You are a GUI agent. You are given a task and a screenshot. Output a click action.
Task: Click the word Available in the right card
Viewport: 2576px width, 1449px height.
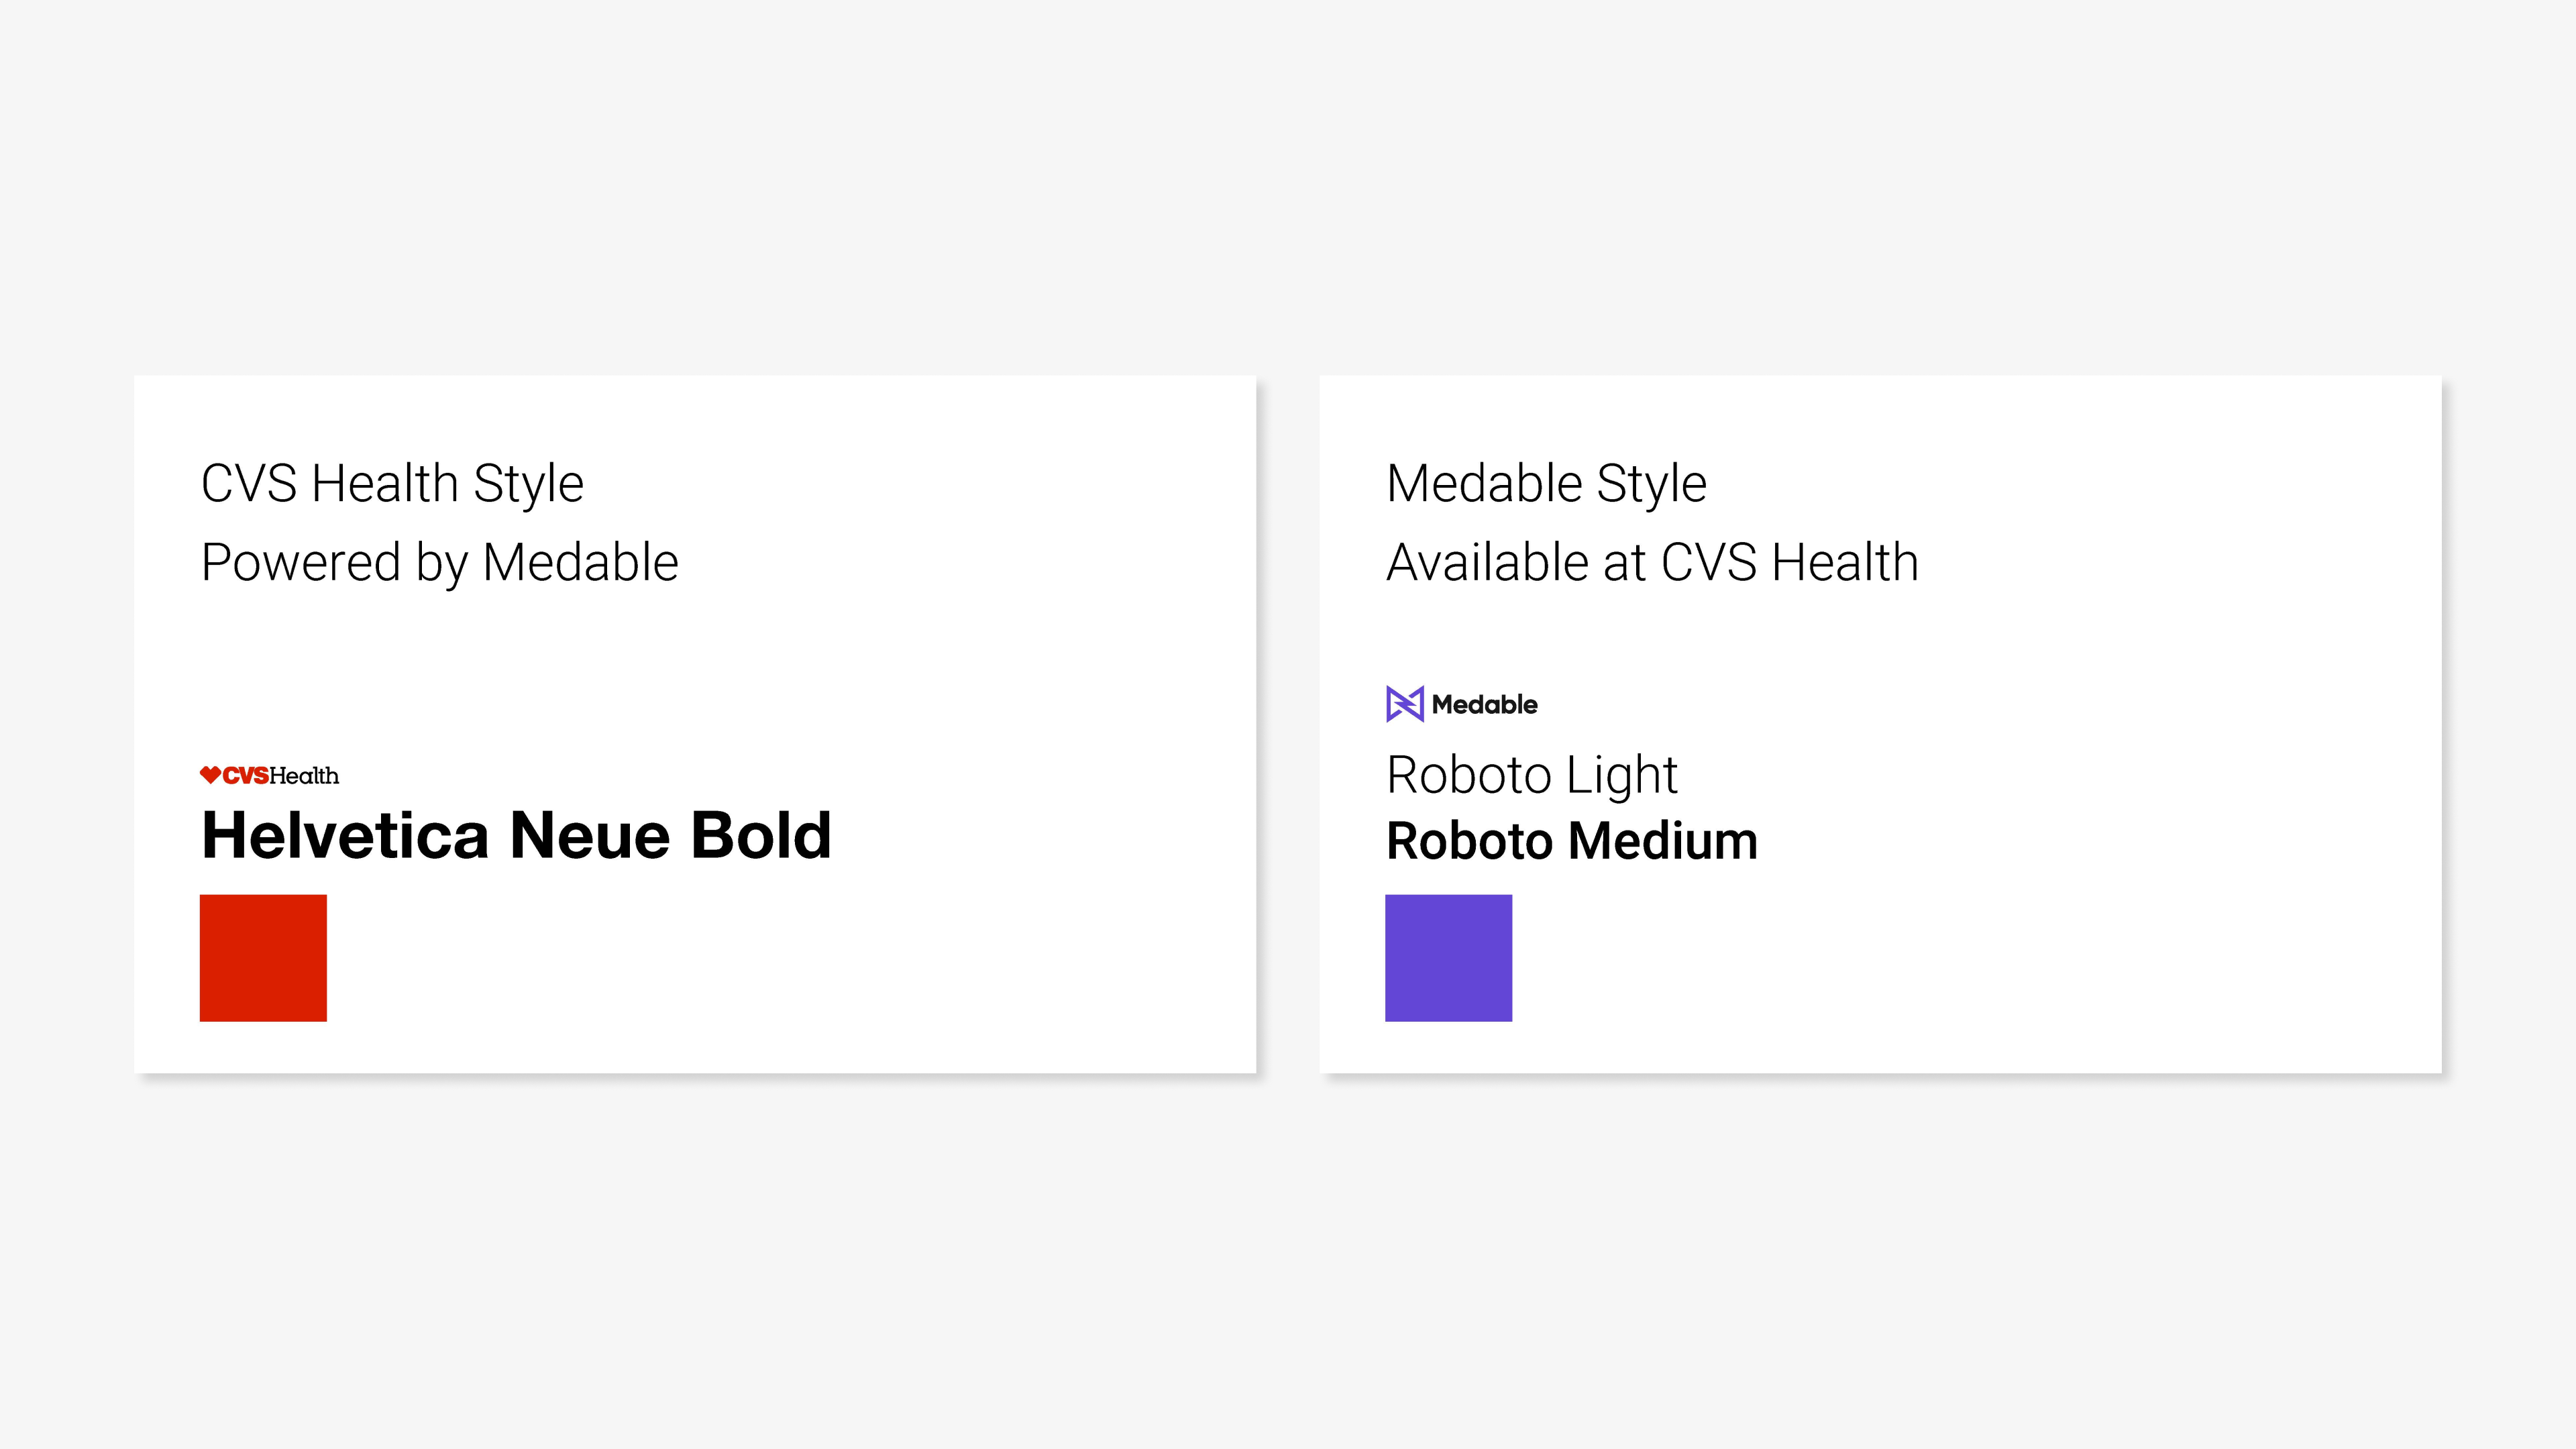tap(1487, 563)
